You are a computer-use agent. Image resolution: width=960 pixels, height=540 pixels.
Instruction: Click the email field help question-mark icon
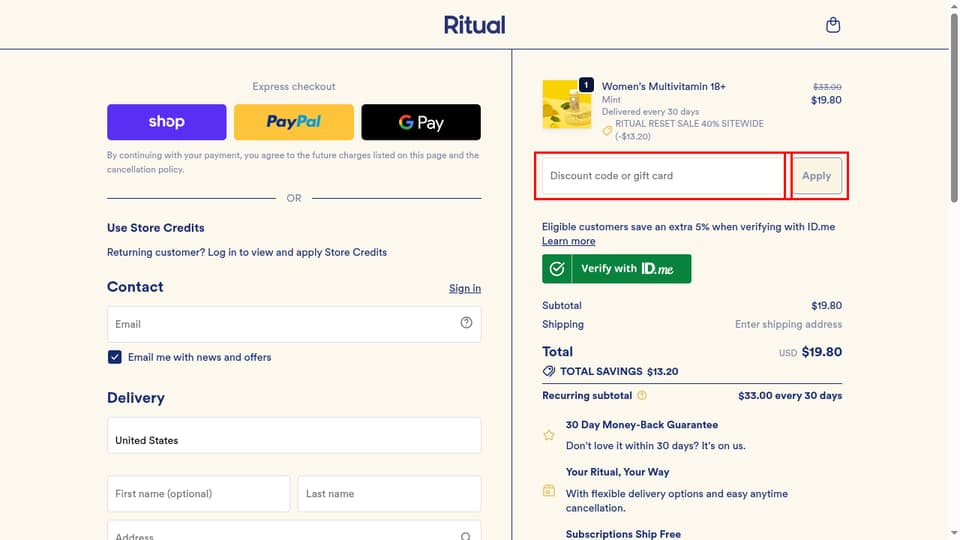pyautogui.click(x=467, y=323)
